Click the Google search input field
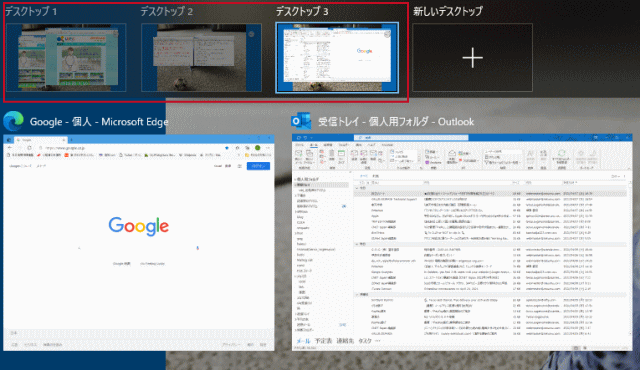 pyautogui.click(x=138, y=248)
